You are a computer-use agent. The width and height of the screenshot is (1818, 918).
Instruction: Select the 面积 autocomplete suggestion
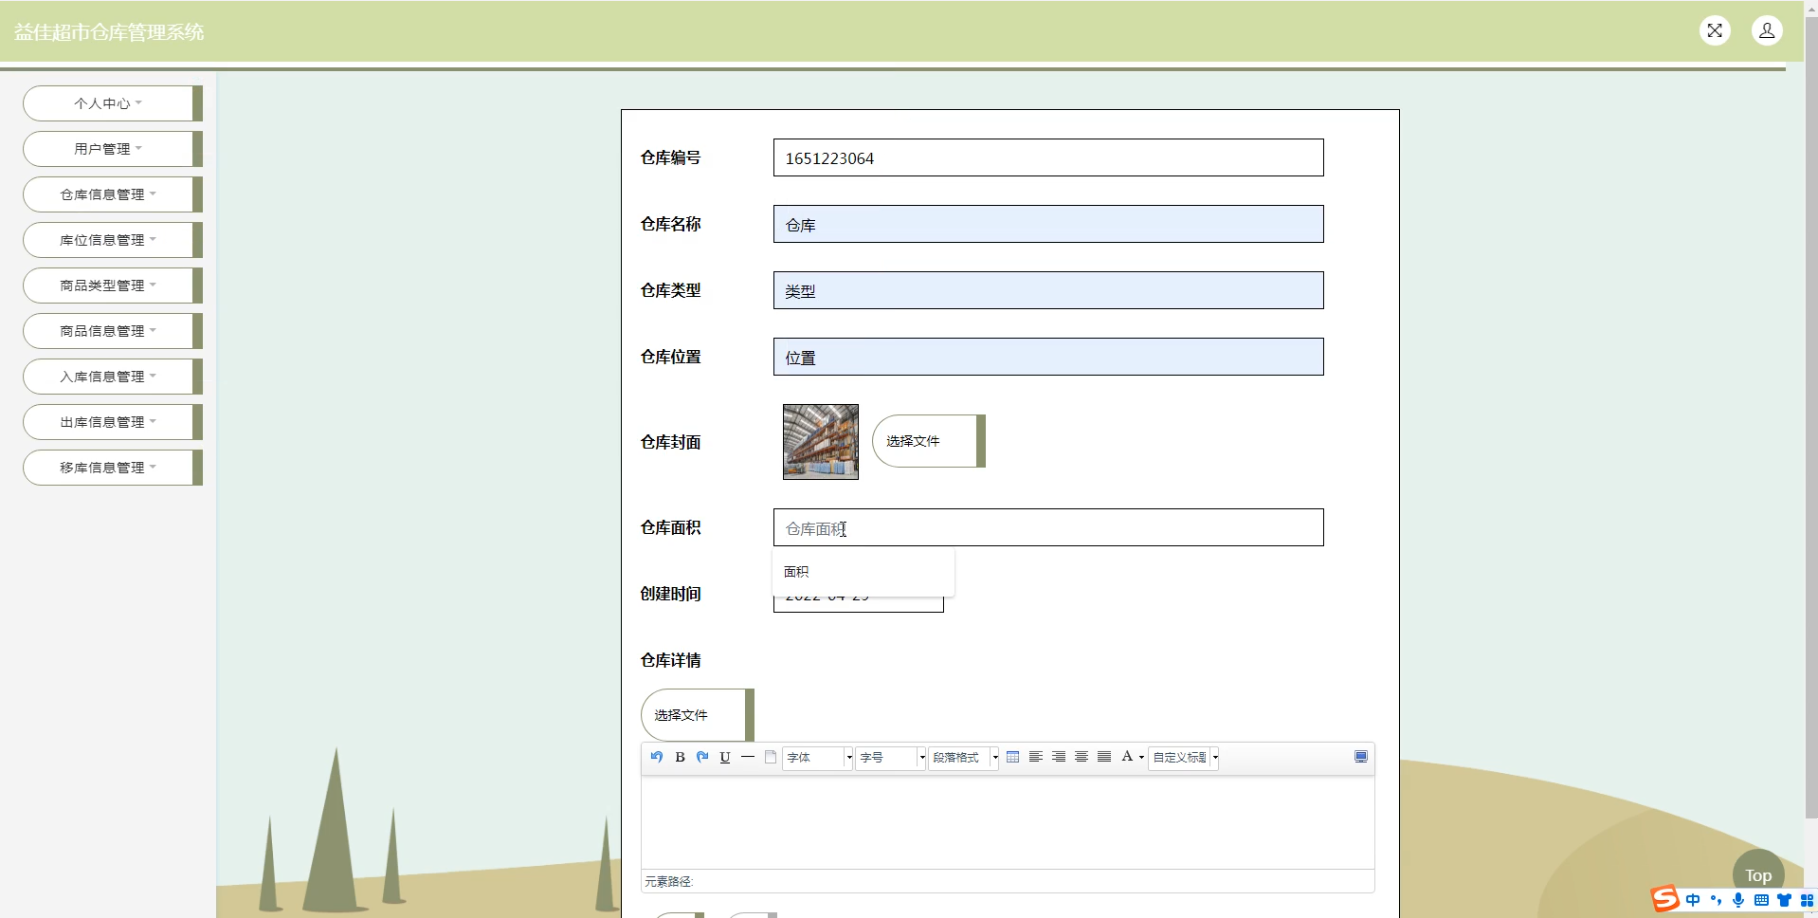pyautogui.click(x=863, y=572)
